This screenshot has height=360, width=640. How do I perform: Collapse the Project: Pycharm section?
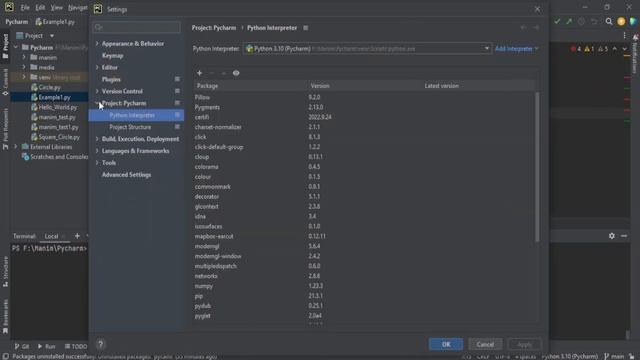pyautogui.click(x=97, y=103)
